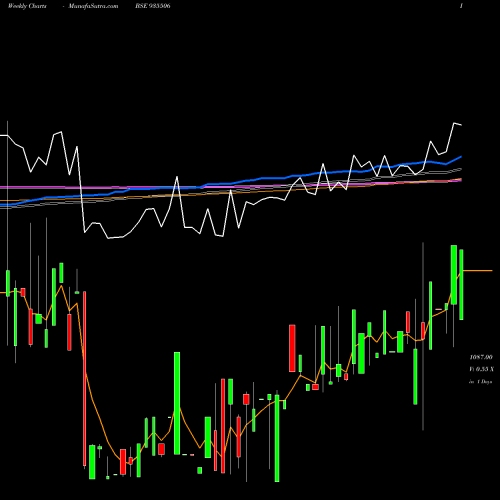Click the "BSE 935596" symbol text

click(153, 6)
